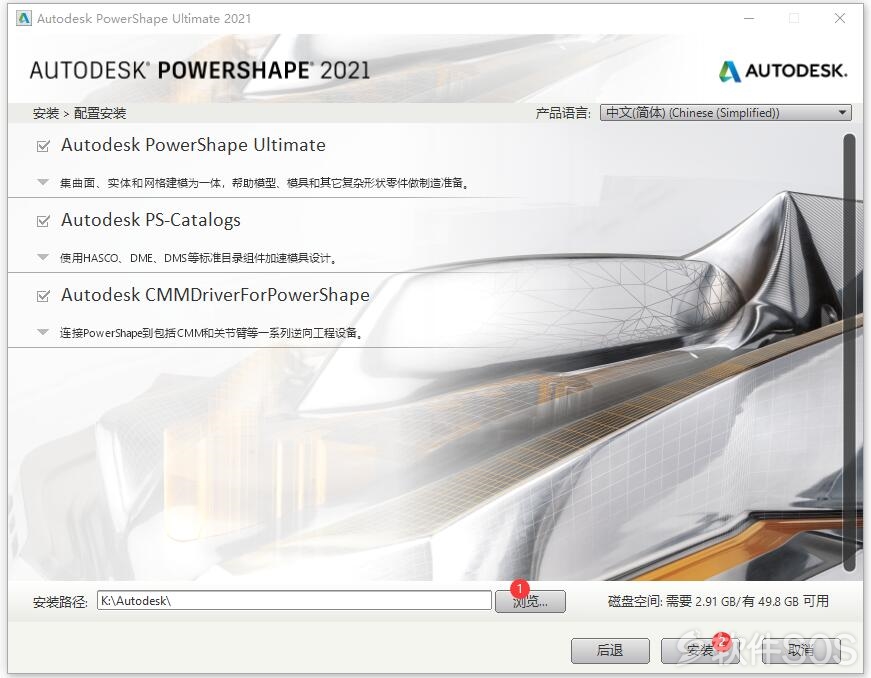The width and height of the screenshot is (871, 678).
Task: Uncheck Autodesk PowerShape Ultimate checkbox
Action: click(x=43, y=146)
